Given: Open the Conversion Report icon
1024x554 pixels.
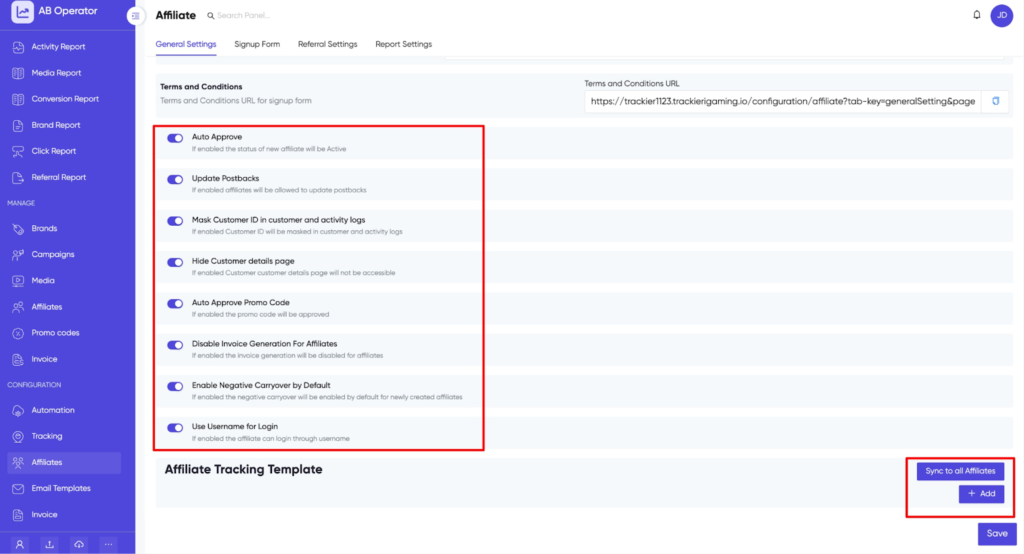Looking at the screenshot, I should click(18, 99).
